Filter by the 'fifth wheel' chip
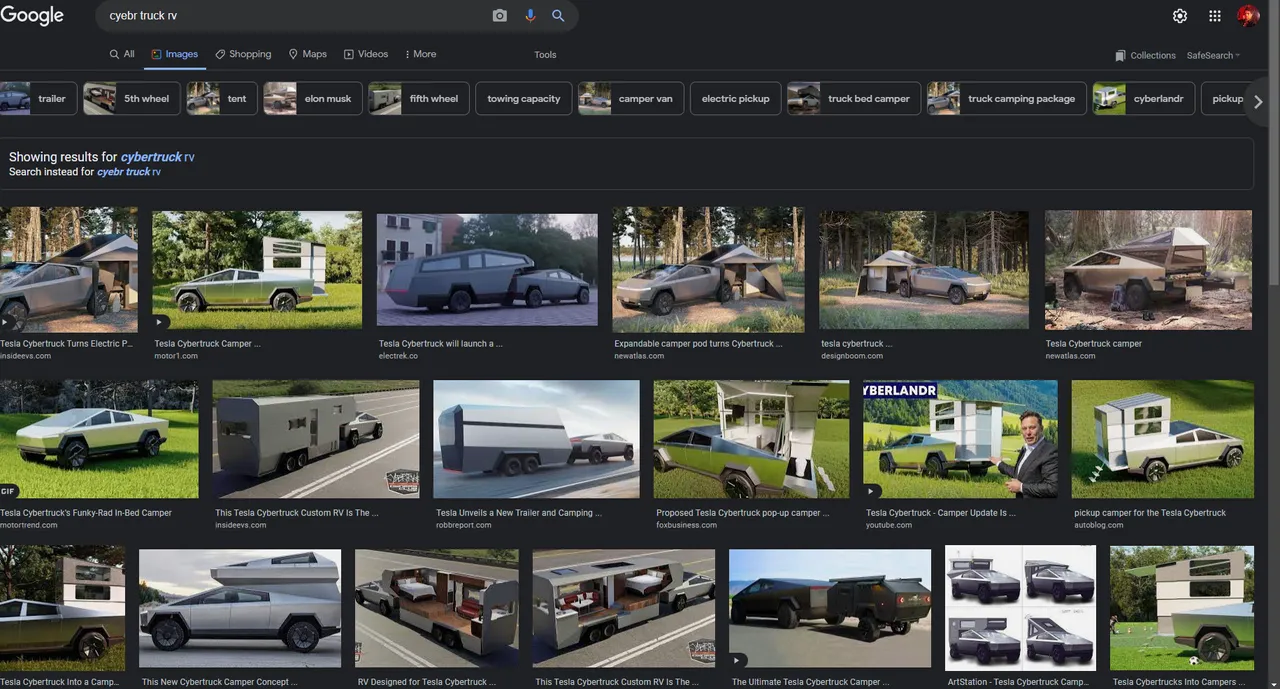1280x689 pixels. 419,99
